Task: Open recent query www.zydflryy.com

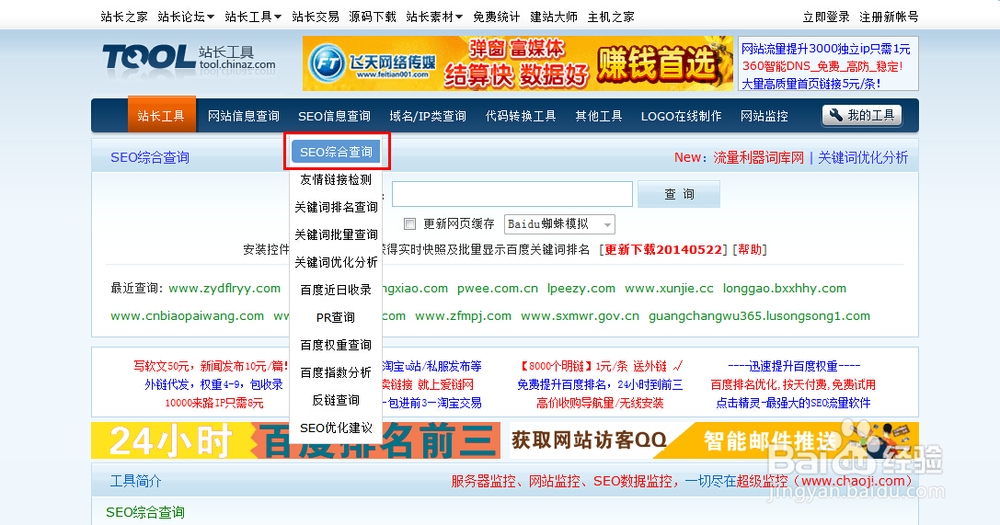Action: 224,288
